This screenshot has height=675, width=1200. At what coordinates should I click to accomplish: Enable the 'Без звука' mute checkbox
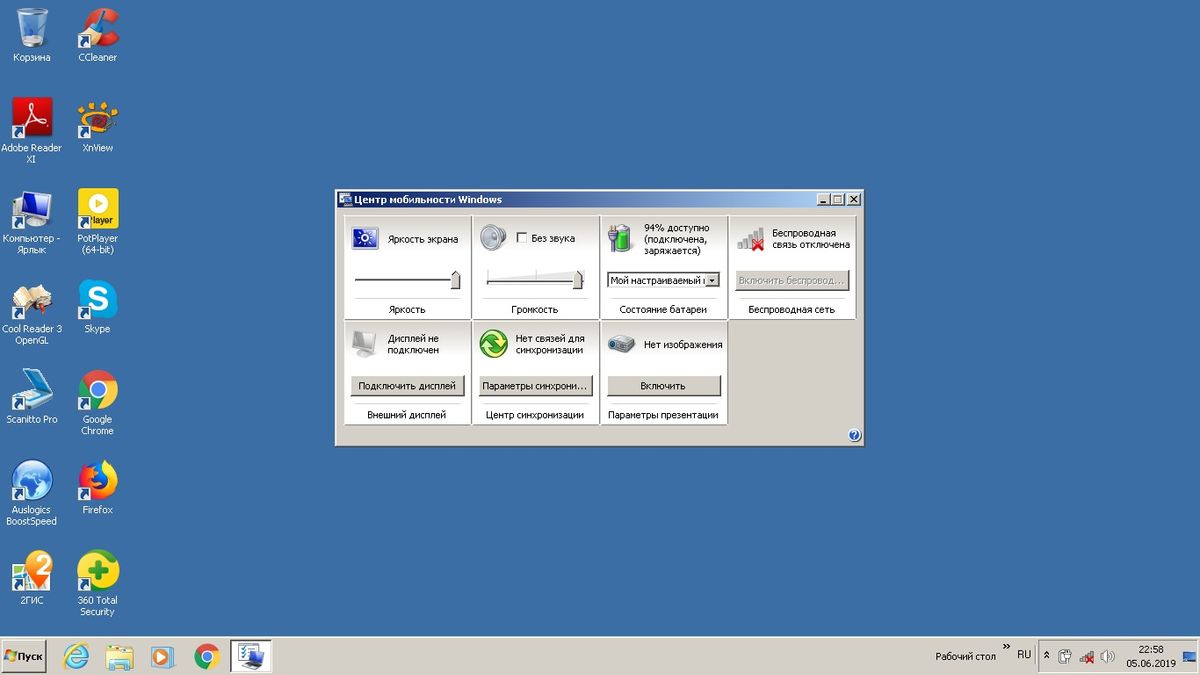(521, 238)
